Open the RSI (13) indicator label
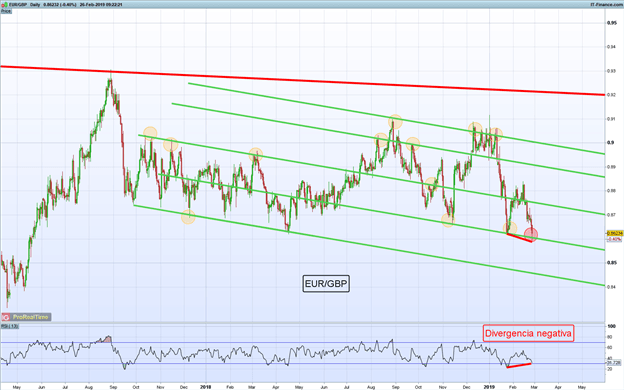624x390 pixels. click(10, 326)
